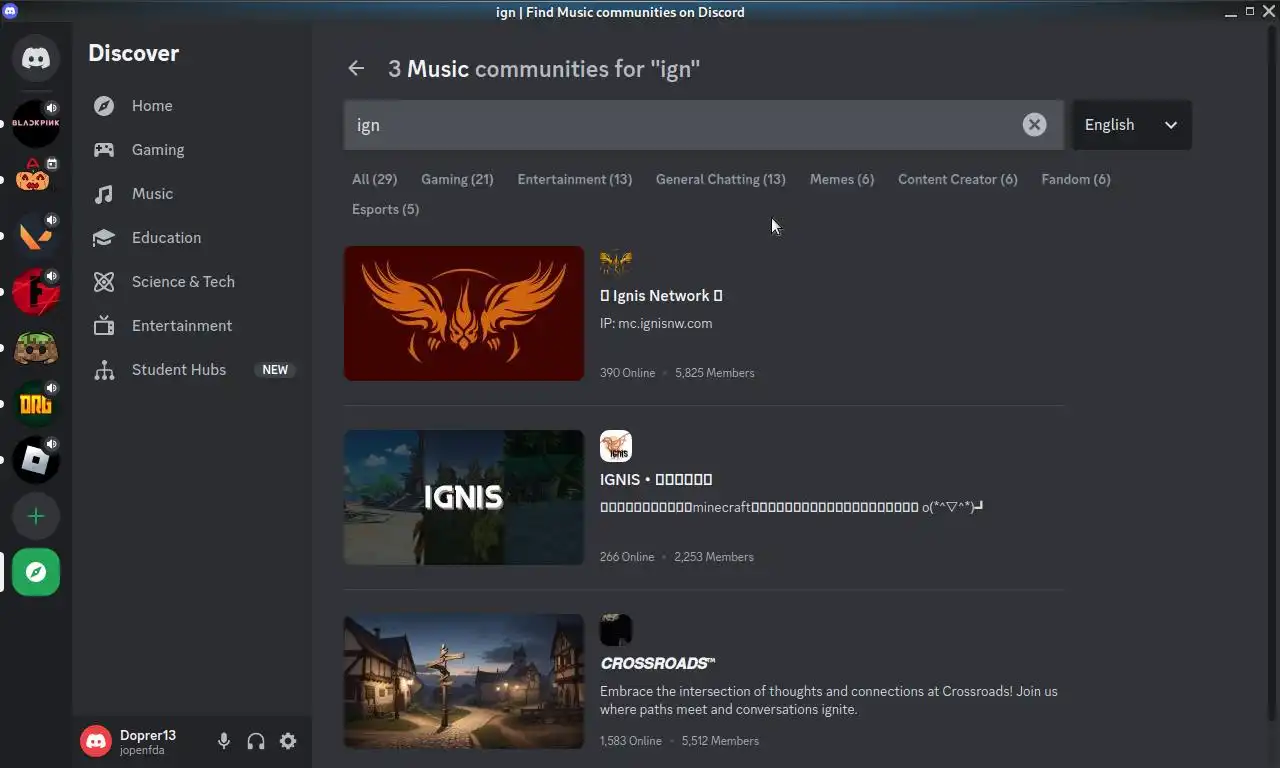The image size is (1280, 768).
Task: Filter results by Content Creator (6)
Action: [957, 179]
